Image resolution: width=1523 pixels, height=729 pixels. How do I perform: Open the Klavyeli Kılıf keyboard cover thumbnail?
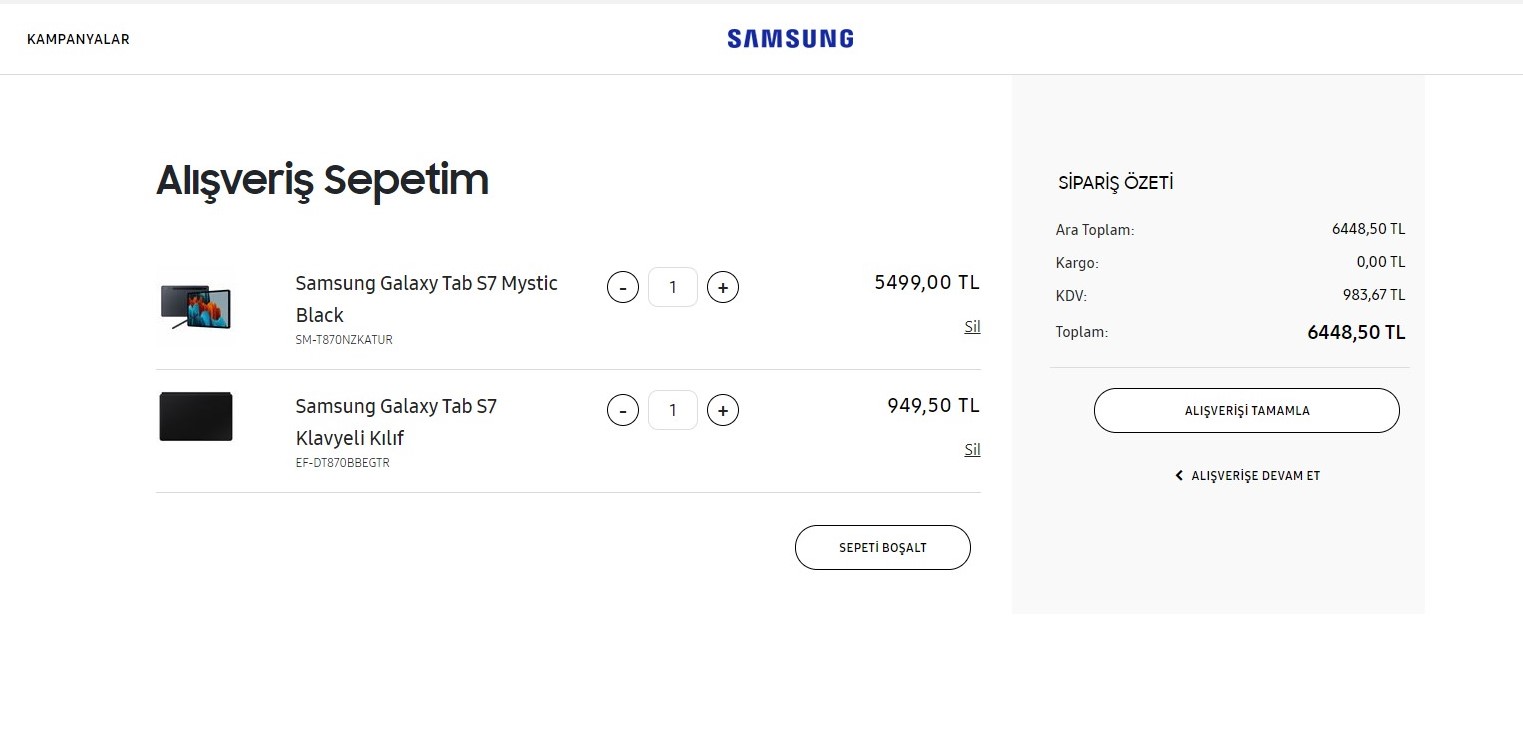196,416
